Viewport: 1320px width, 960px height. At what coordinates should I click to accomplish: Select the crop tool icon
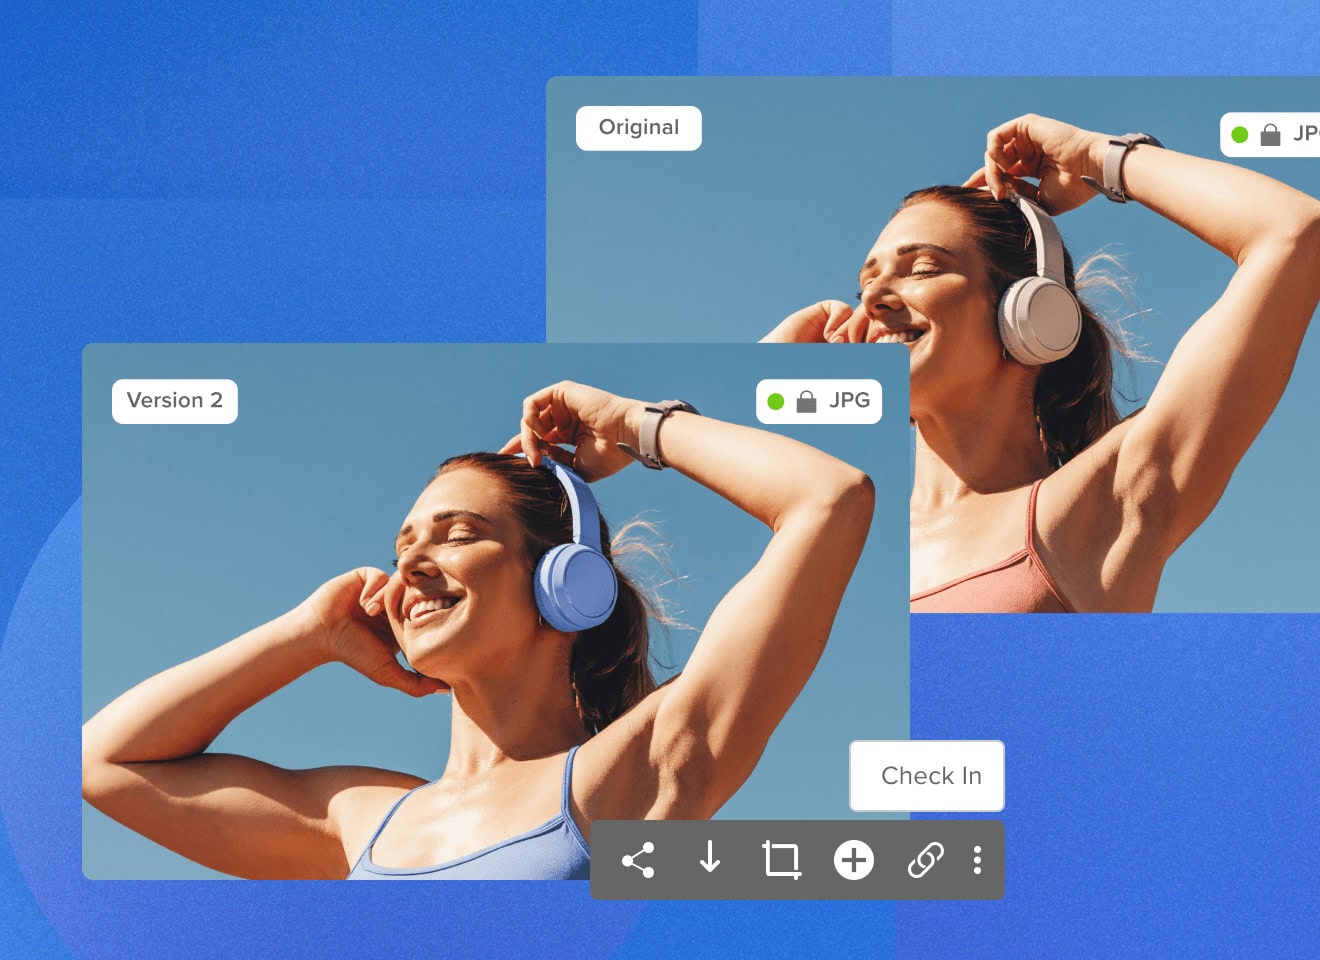pos(781,860)
